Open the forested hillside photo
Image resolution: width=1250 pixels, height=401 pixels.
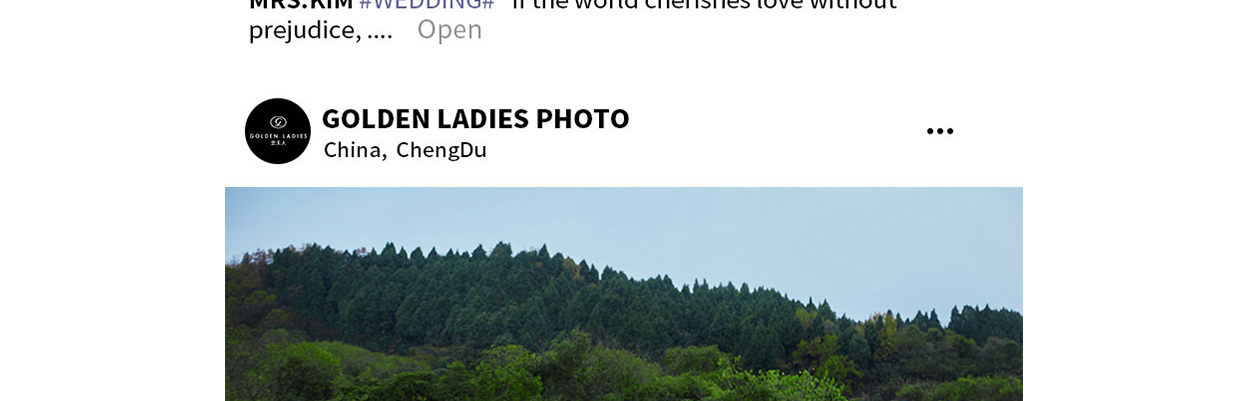coord(624,294)
